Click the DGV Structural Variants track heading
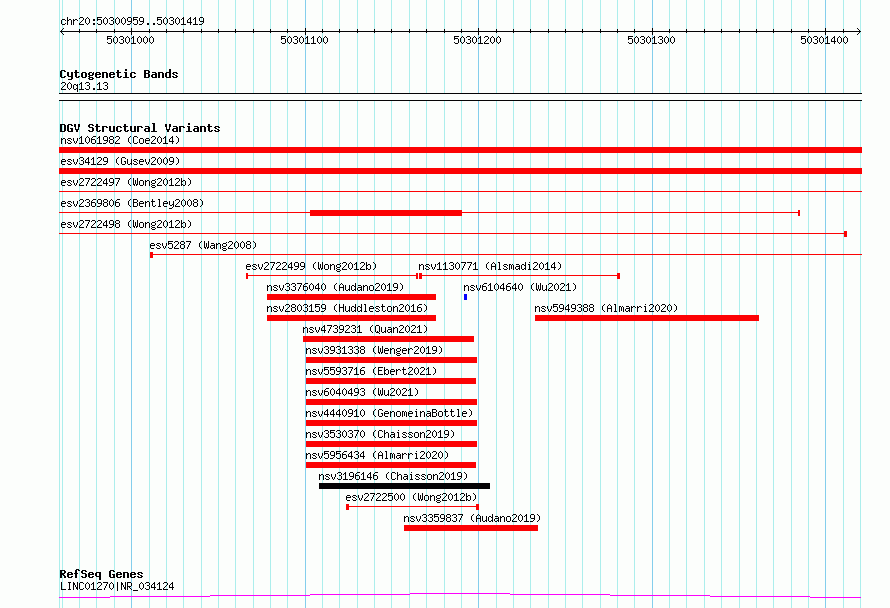This screenshot has width=890, height=608. [x=140, y=128]
